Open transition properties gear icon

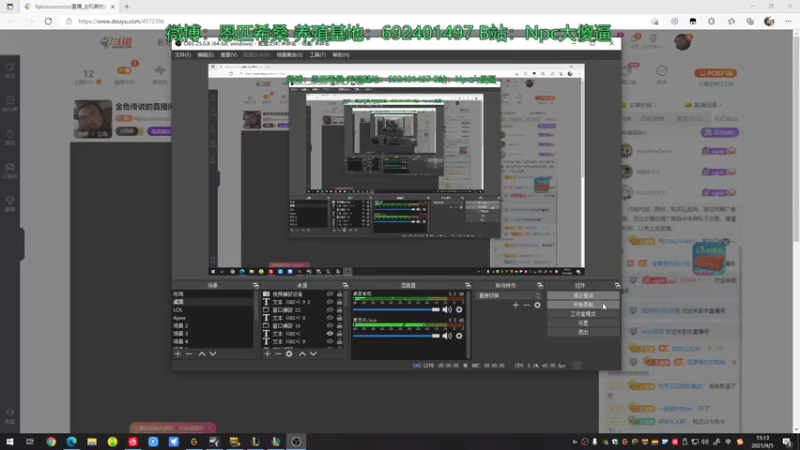[537, 305]
